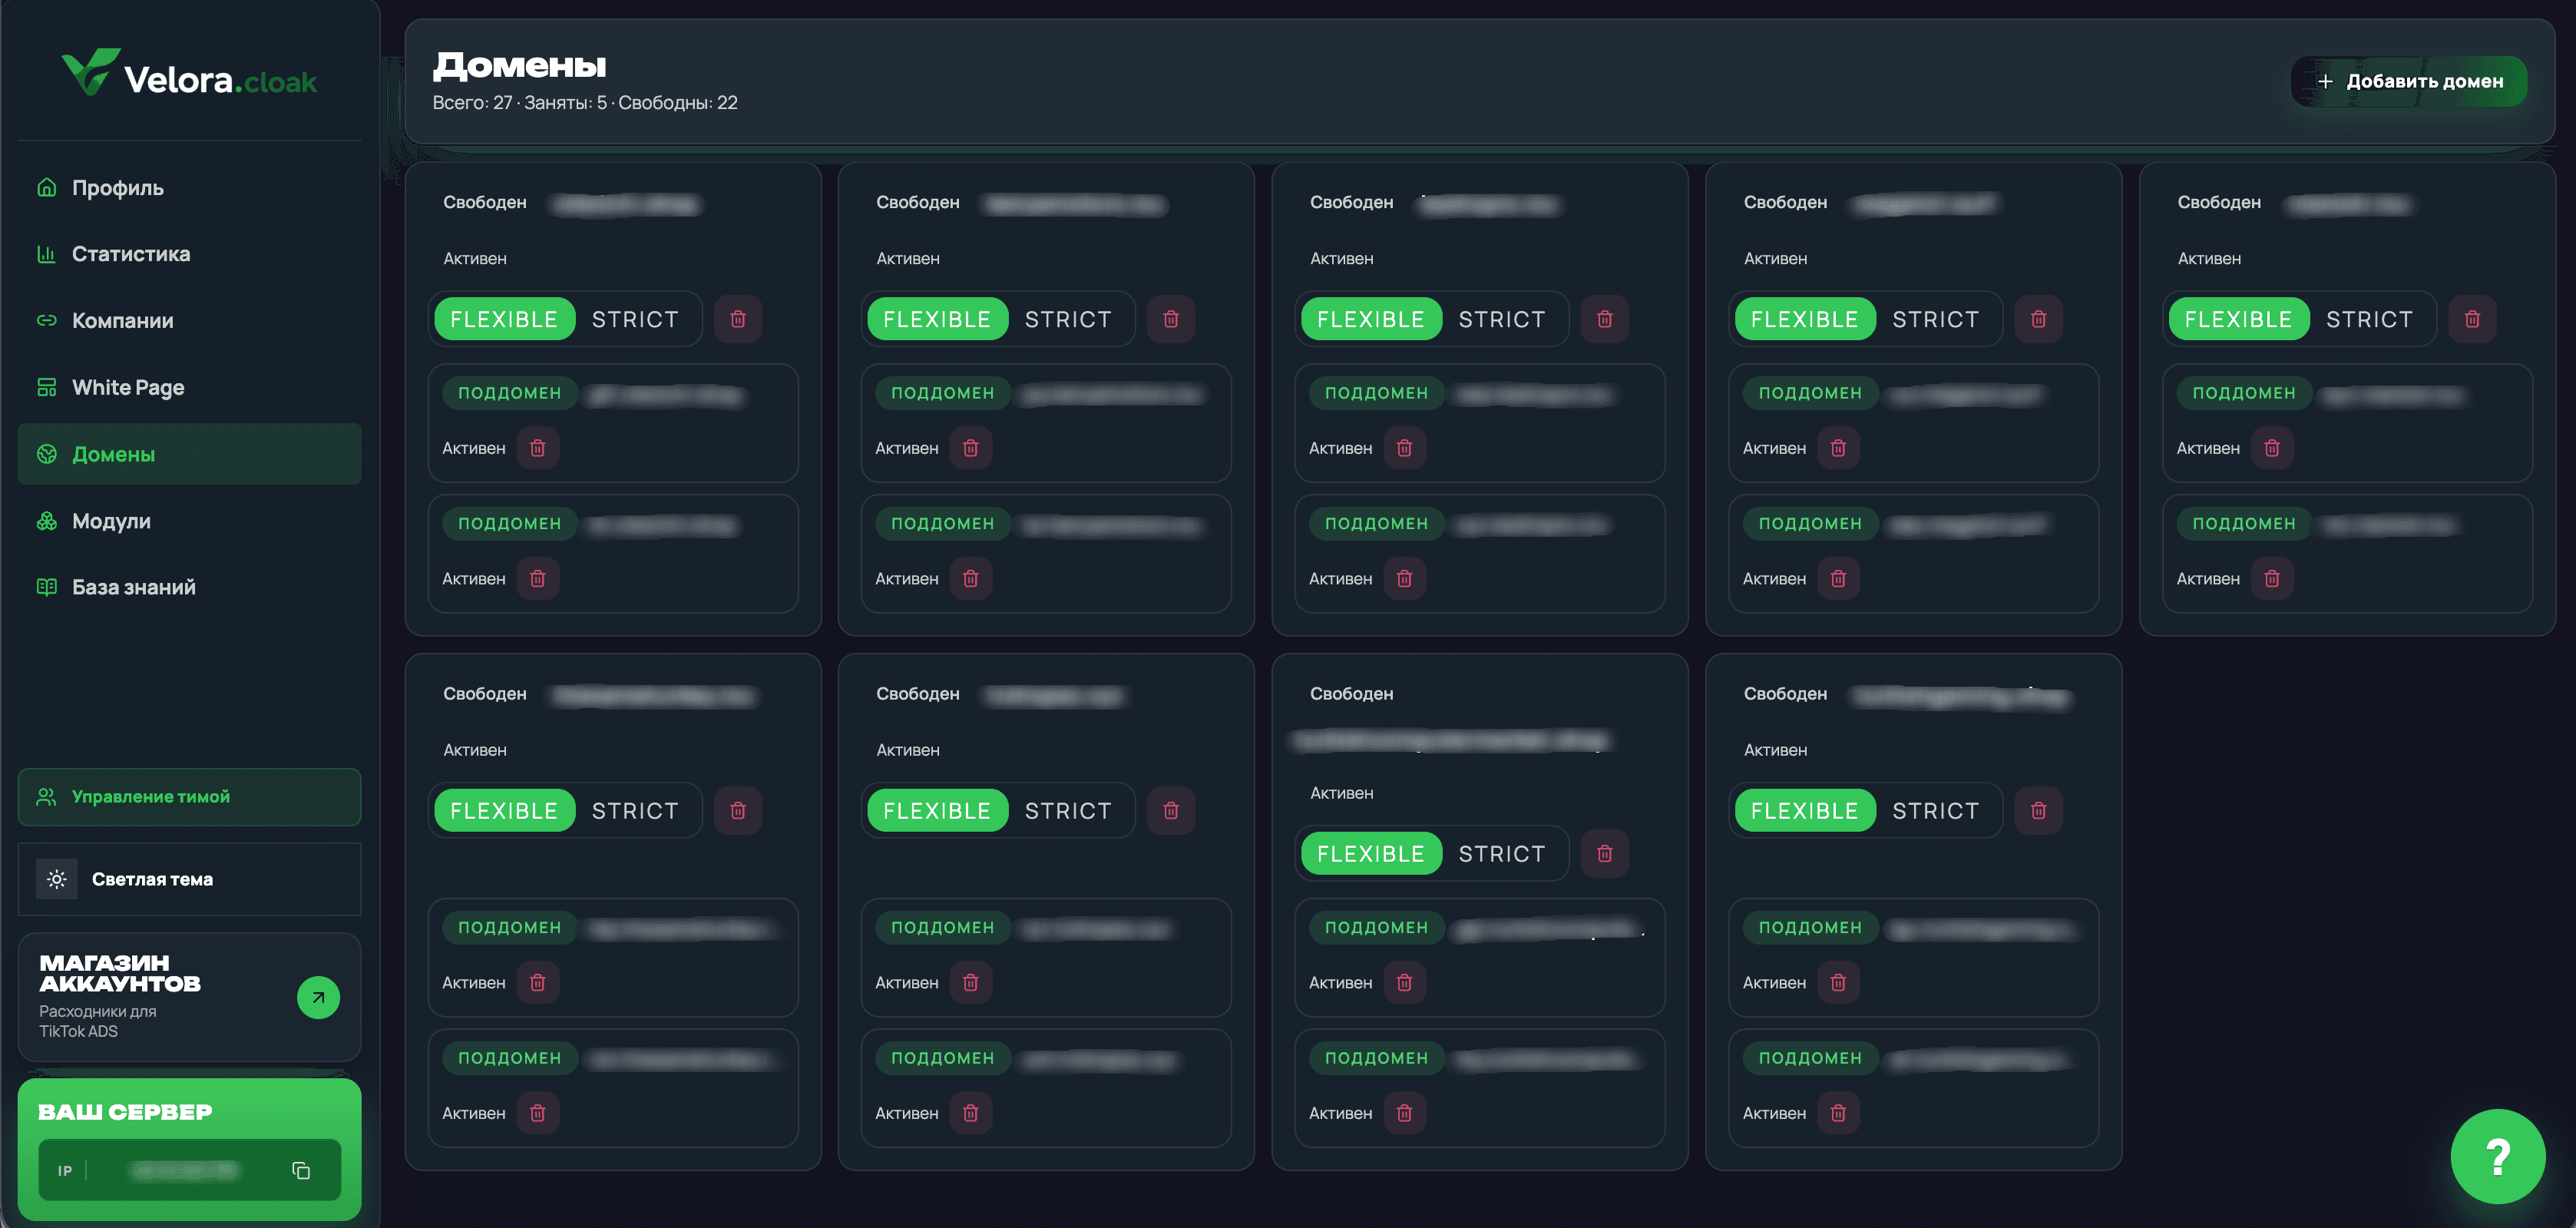Click the domains count line Всего: 27

point(585,102)
